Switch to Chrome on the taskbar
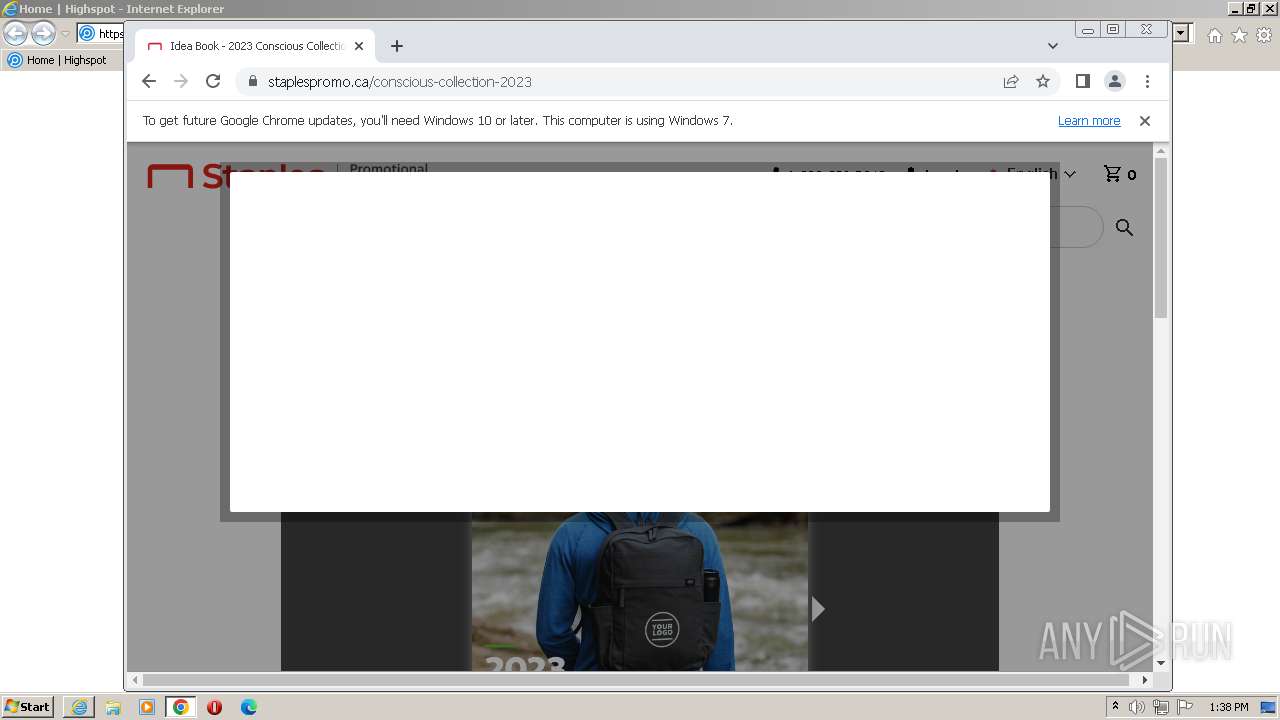This screenshot has width=1280, height=720. 181,707
